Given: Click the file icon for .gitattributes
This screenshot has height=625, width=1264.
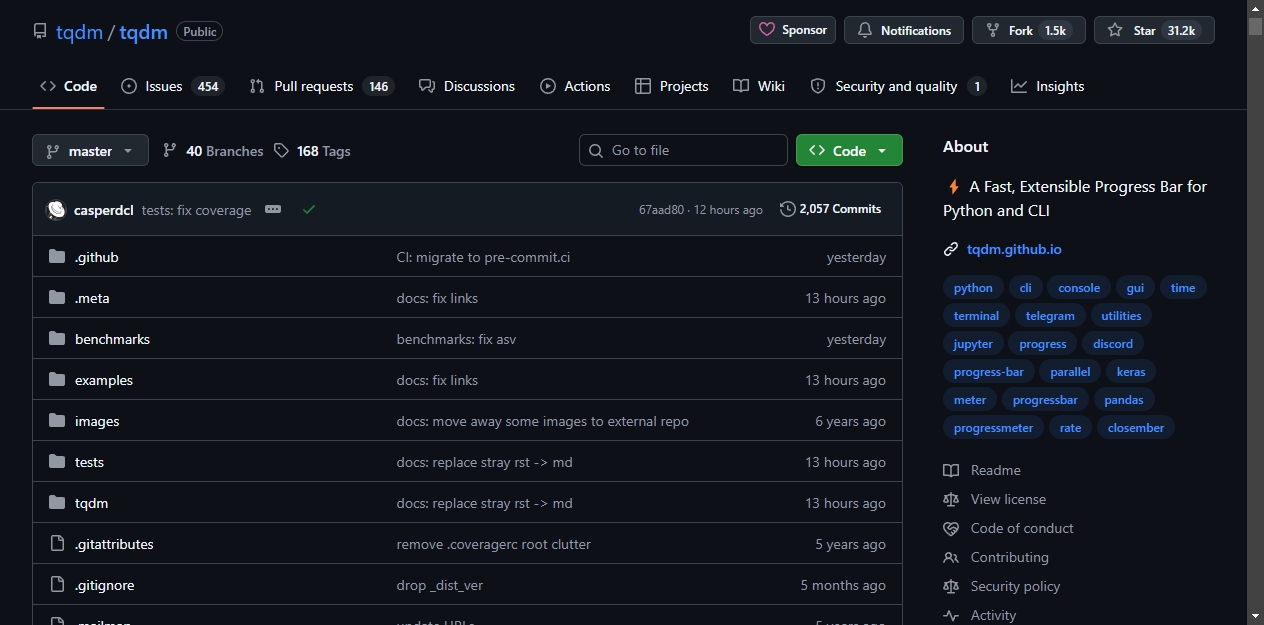Looking at the screenshot, I should 57,544.
